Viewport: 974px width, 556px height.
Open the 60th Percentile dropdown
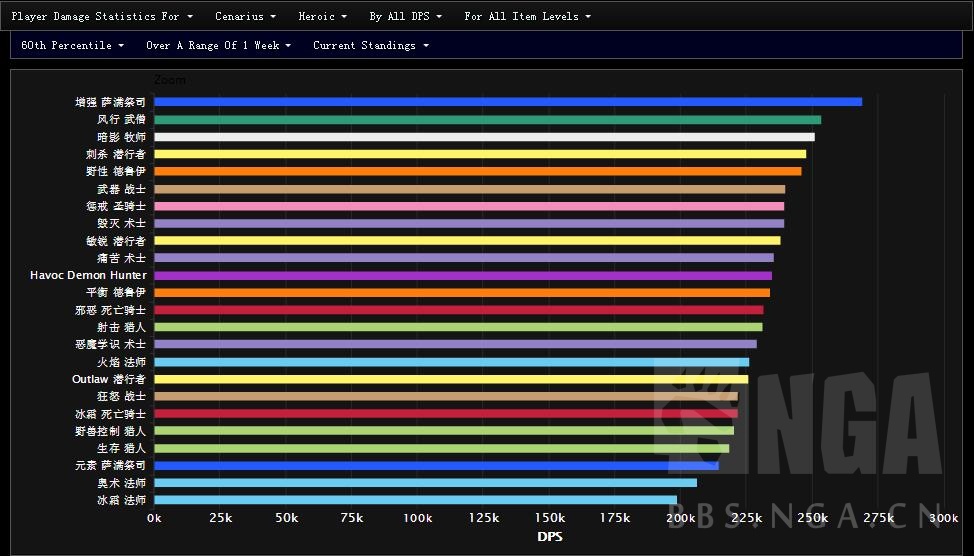(x=73, y=45)
